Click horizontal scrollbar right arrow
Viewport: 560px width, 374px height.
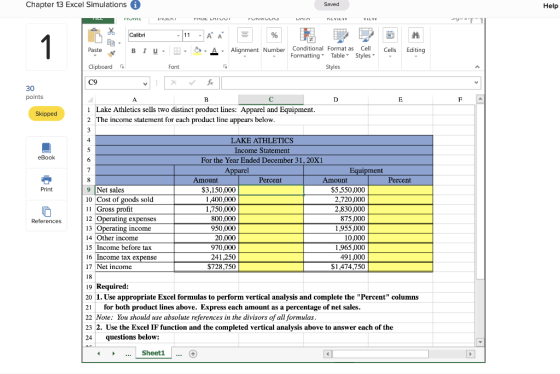[470, 354]
